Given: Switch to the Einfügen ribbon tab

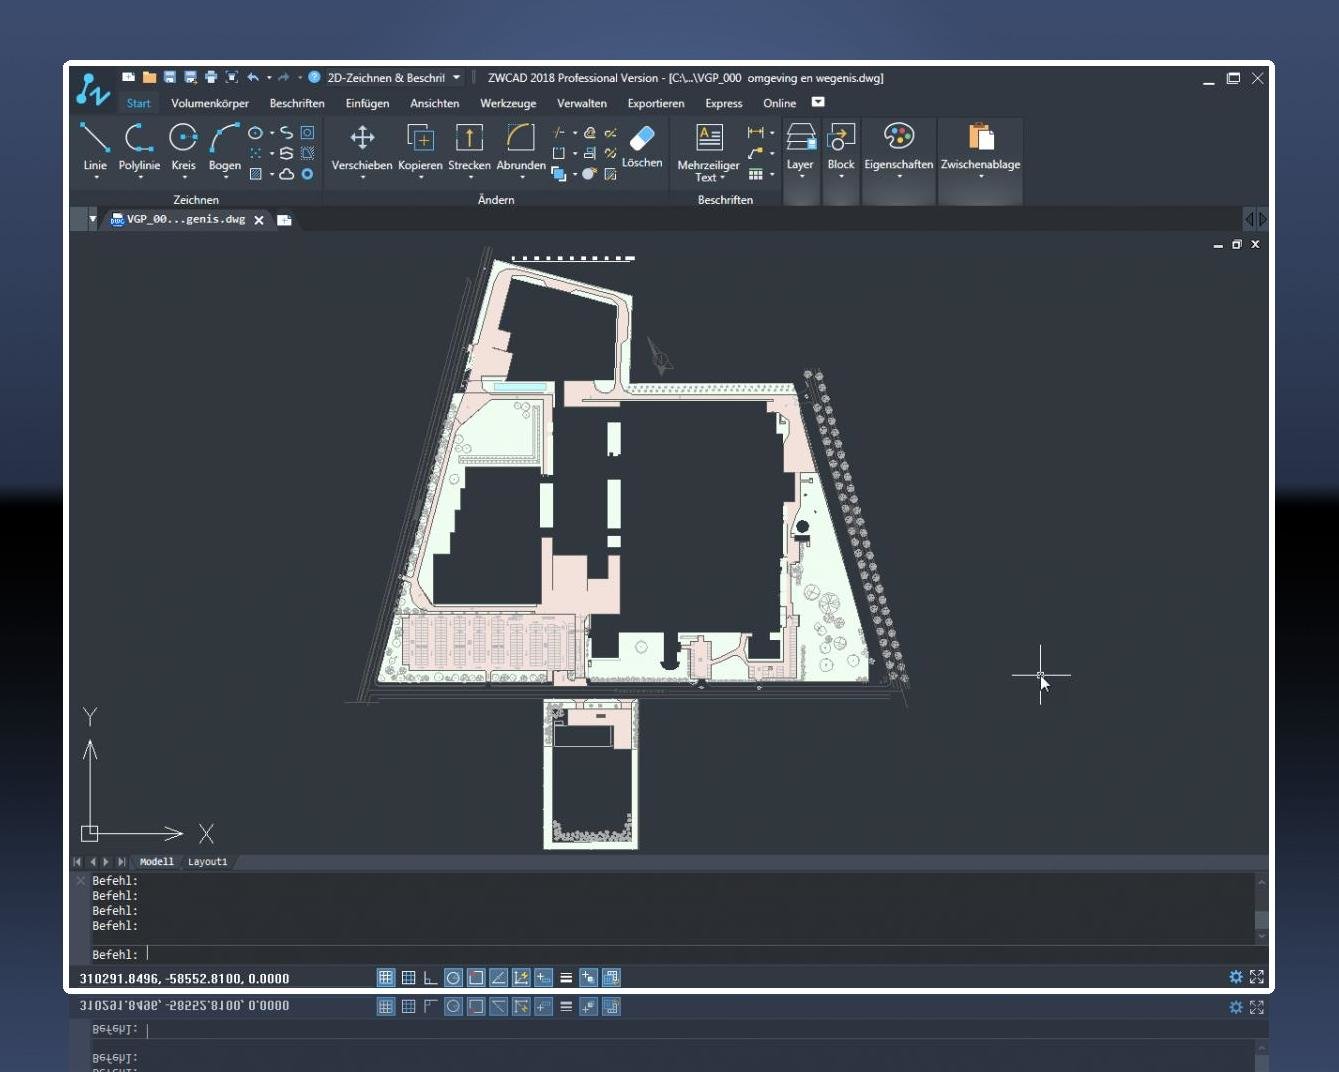Looking at the screenshot, I should pyautogui.click(x=367, y=103).
